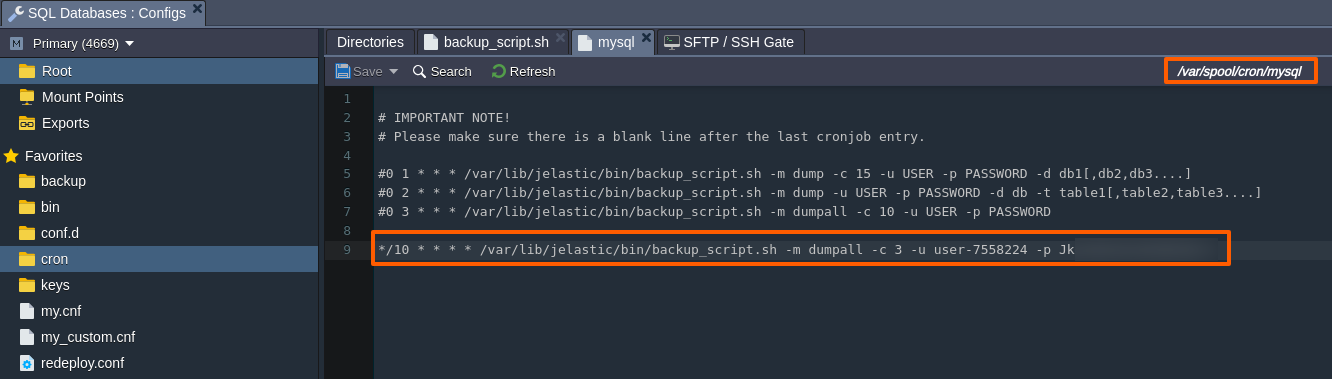
Task: Open the bin favorites folder
Action: 50,207
